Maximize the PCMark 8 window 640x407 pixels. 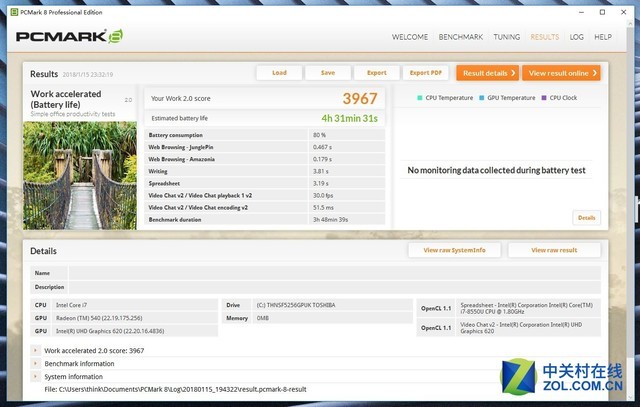pos(602,12)
